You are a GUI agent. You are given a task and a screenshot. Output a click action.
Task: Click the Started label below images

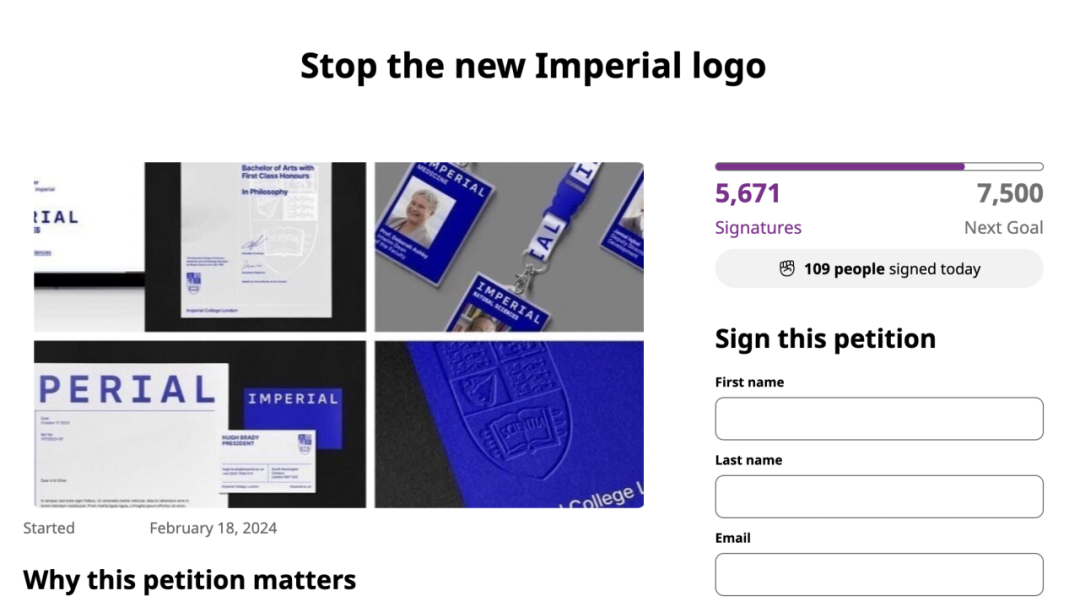point(49,528)
